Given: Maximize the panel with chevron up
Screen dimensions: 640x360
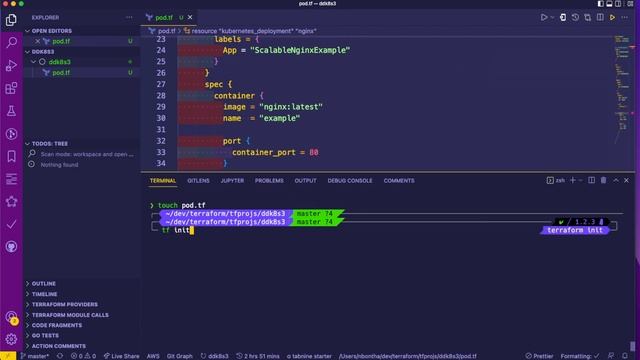Looking at the screenshot, I should tap(616, 180).
